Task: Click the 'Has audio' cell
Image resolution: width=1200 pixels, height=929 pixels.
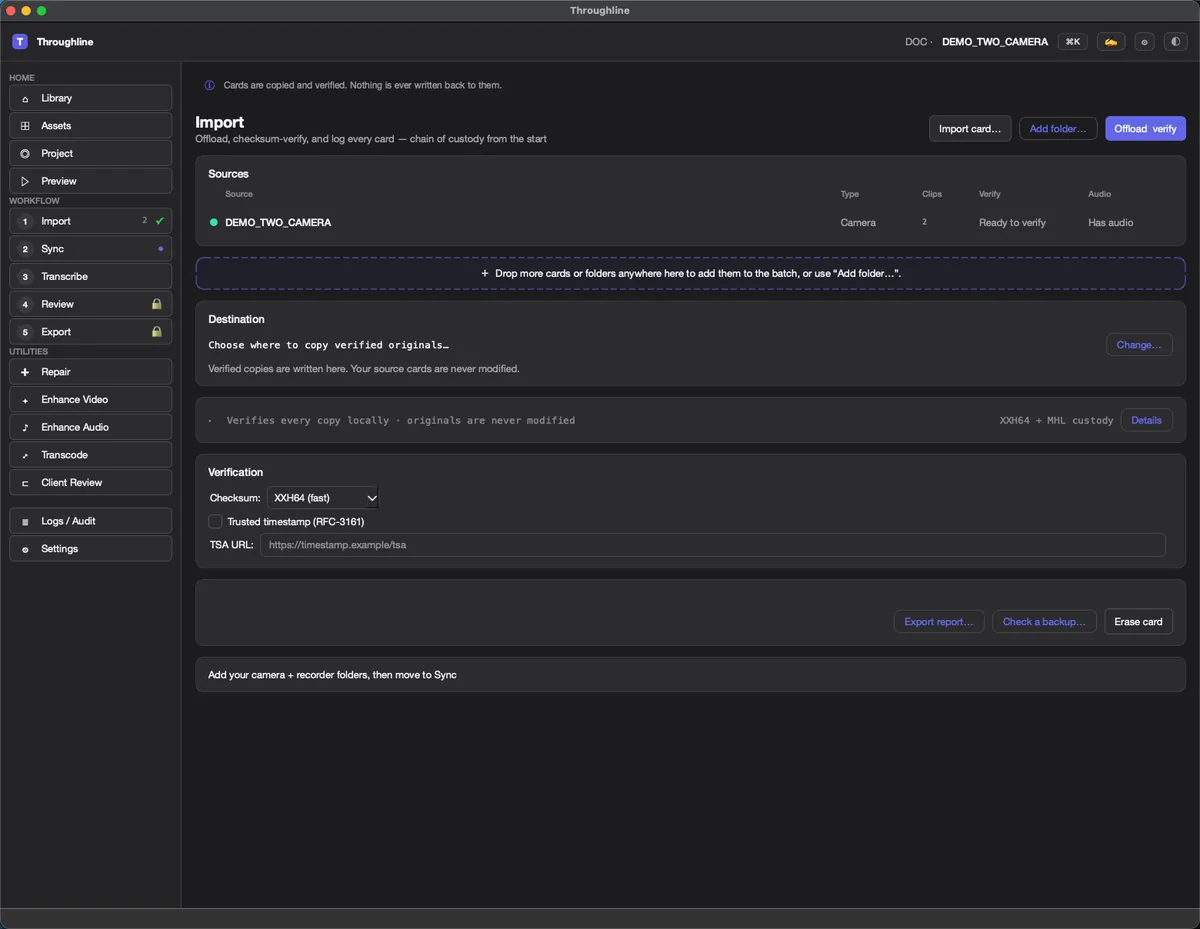Action: click(1110, 223)
